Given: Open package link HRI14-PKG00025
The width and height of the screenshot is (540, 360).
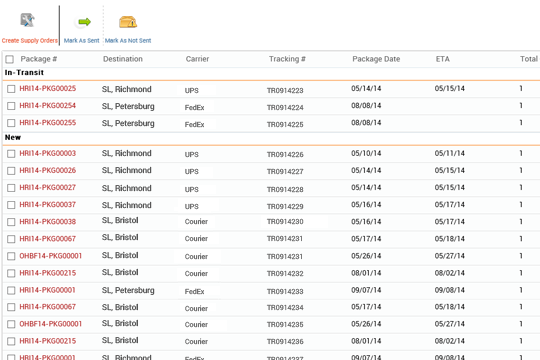Looking at the screenshot, I should tap(48, 89).
